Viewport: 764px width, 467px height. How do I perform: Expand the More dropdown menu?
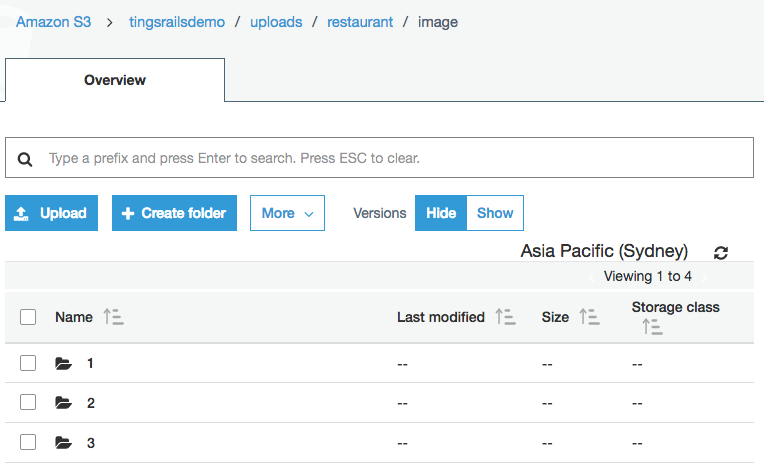[x=287, y=213]
